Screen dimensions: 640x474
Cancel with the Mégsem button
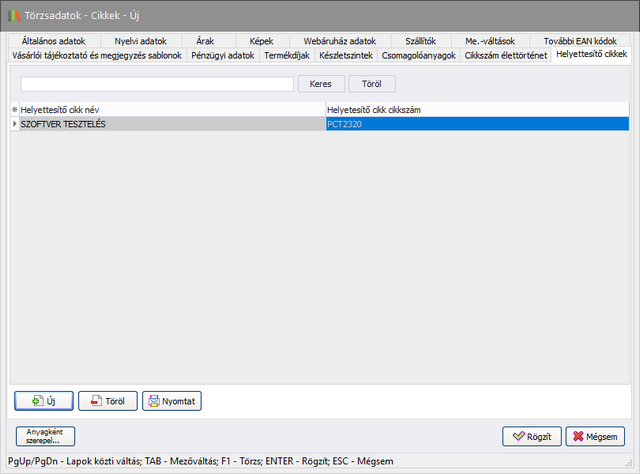click(x=595, y=436)
